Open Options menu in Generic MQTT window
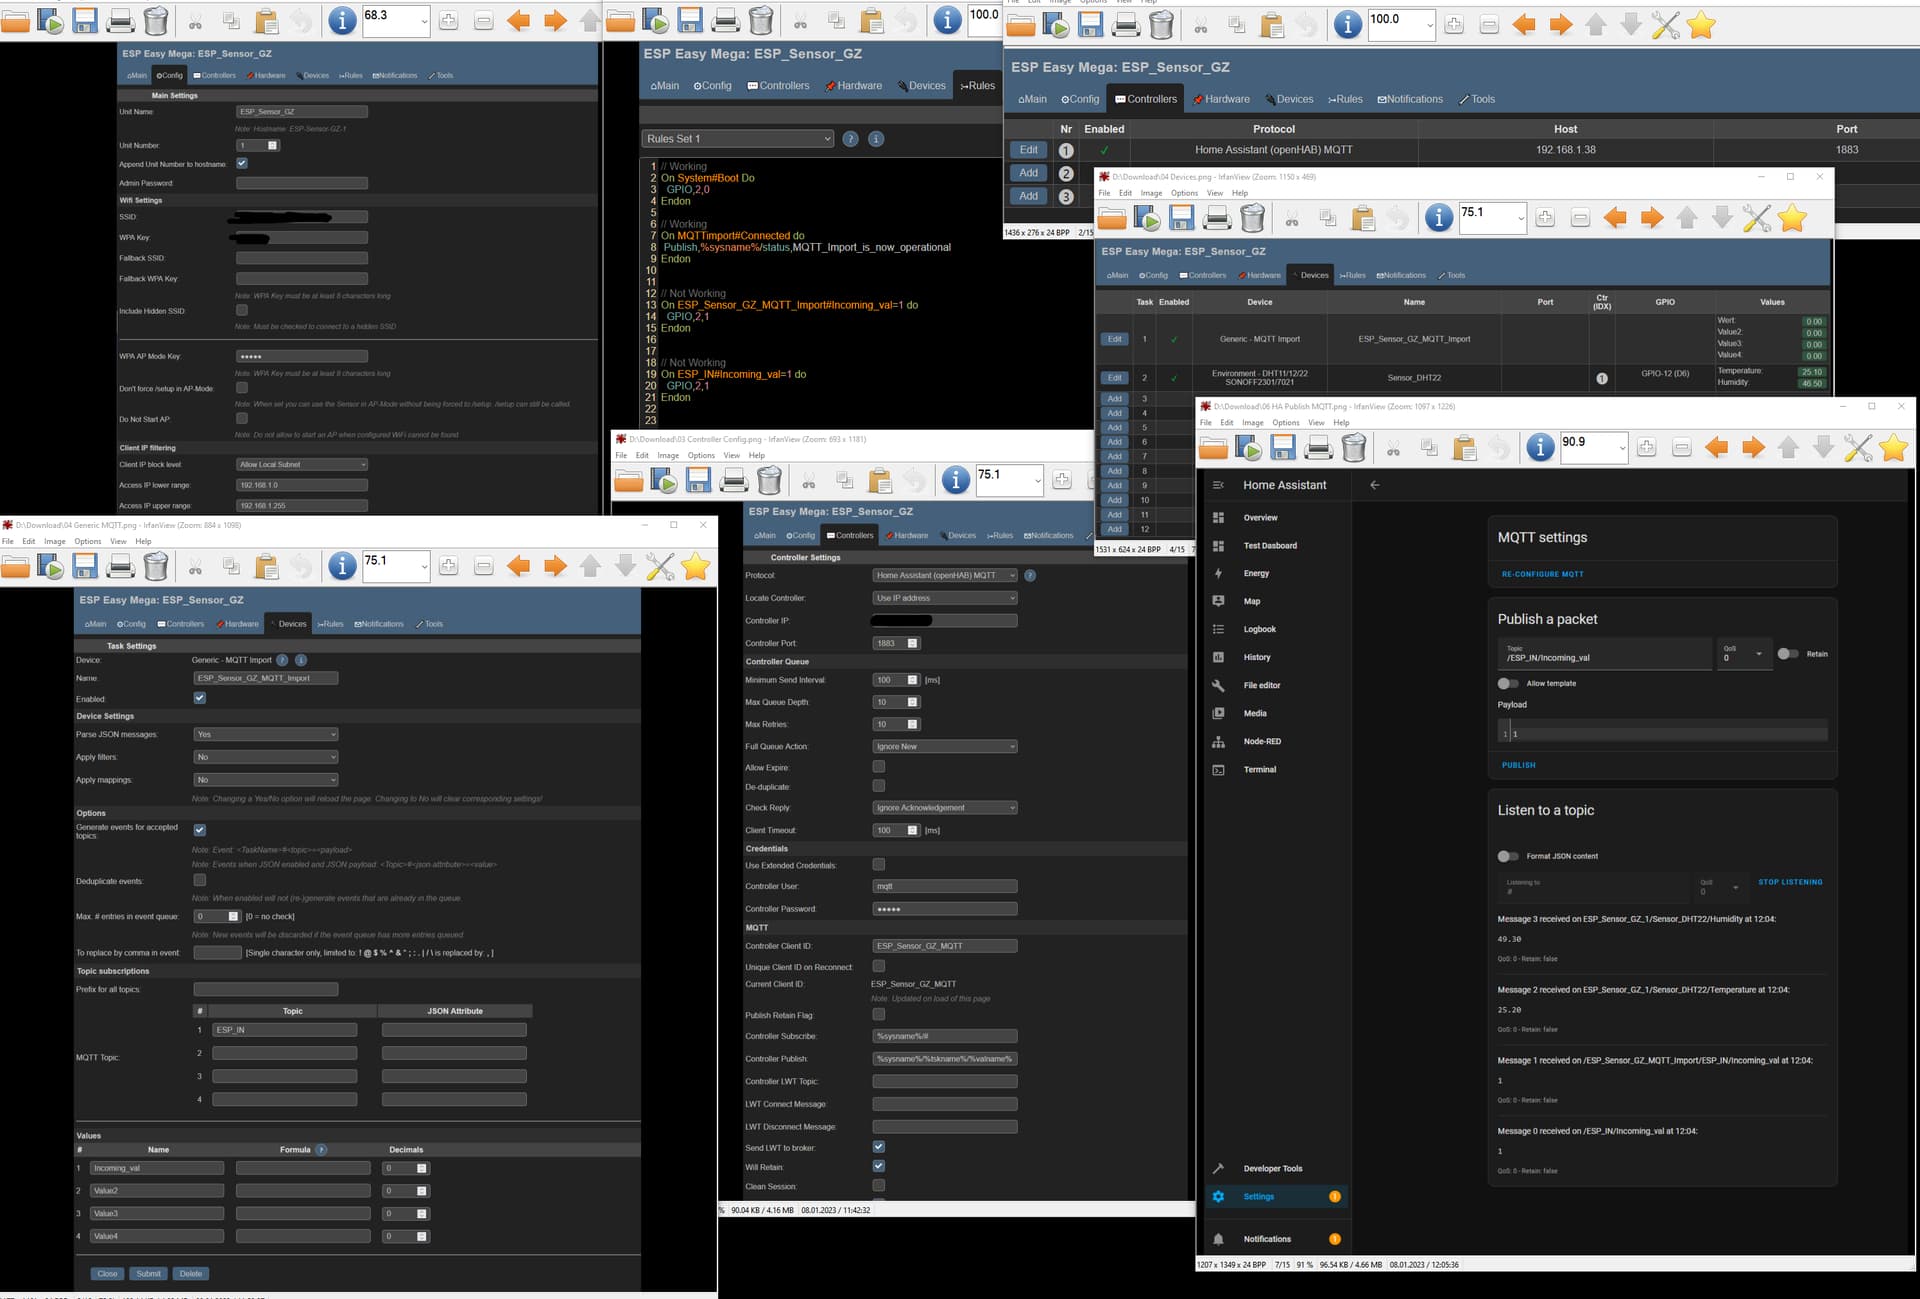1920x1299 pixels. (x=87, y=541)
